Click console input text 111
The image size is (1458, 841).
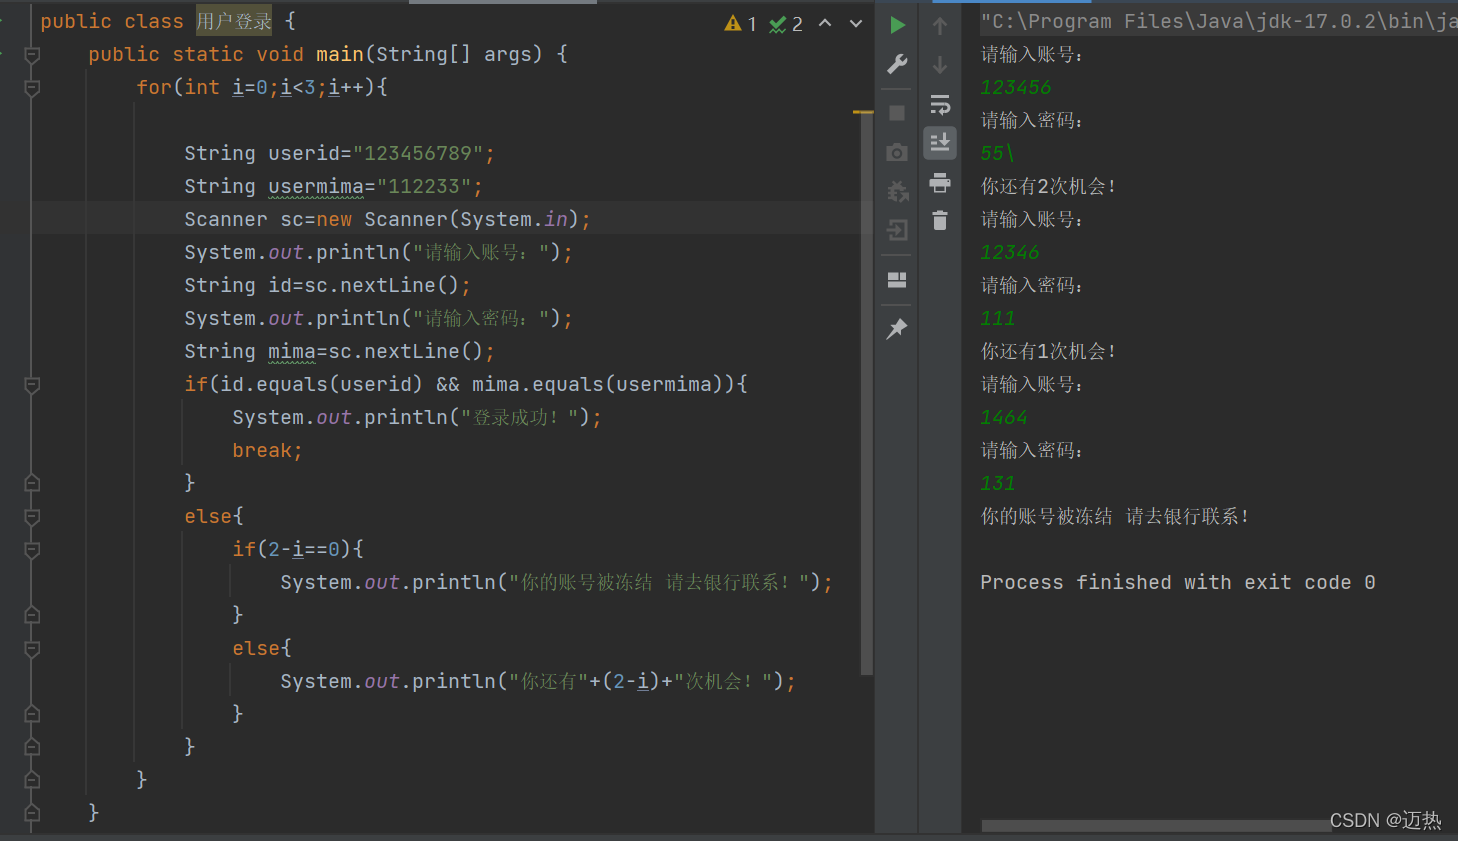point(998,318)
